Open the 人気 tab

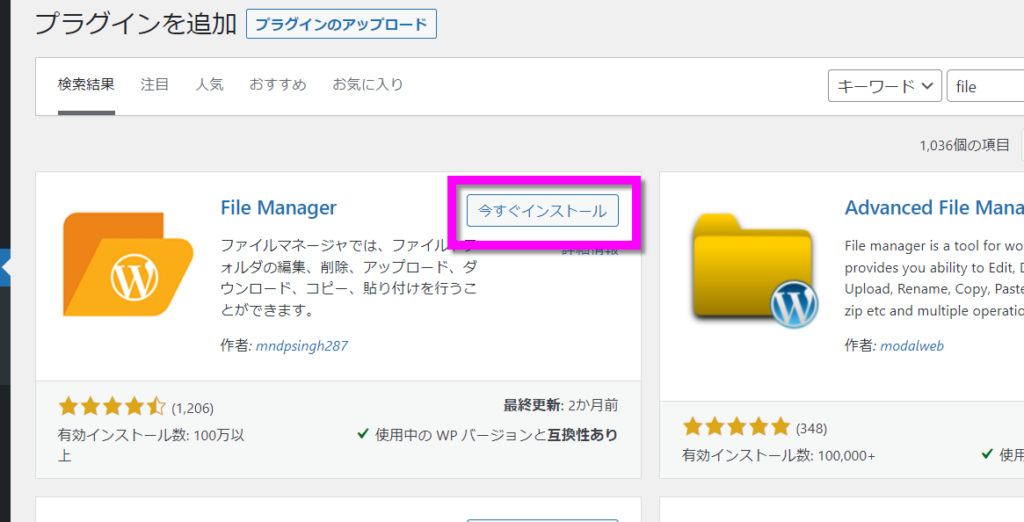pos(209,85)
